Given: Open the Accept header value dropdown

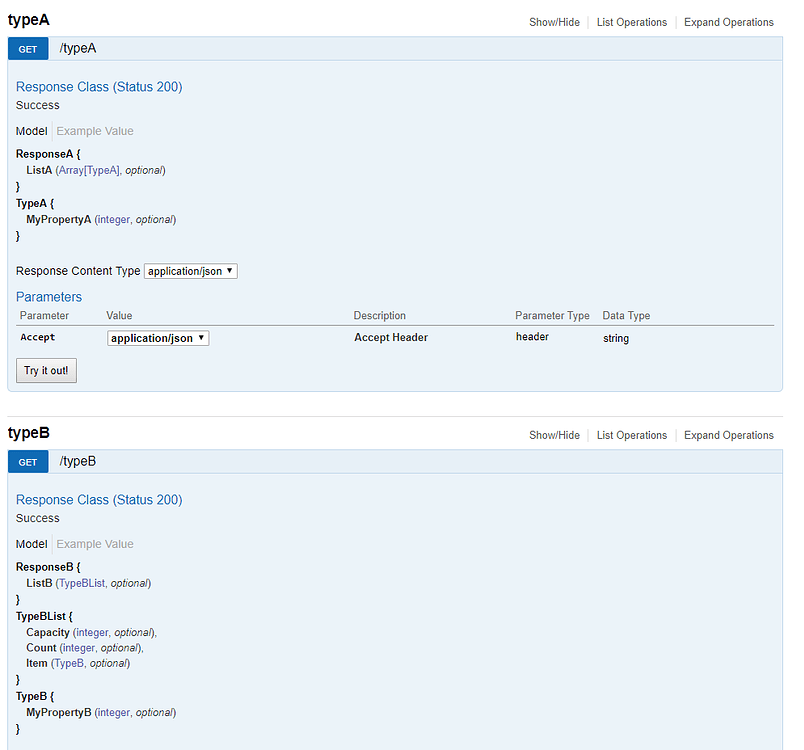Looking at the screenshot, I should click(x=157, y=338).
